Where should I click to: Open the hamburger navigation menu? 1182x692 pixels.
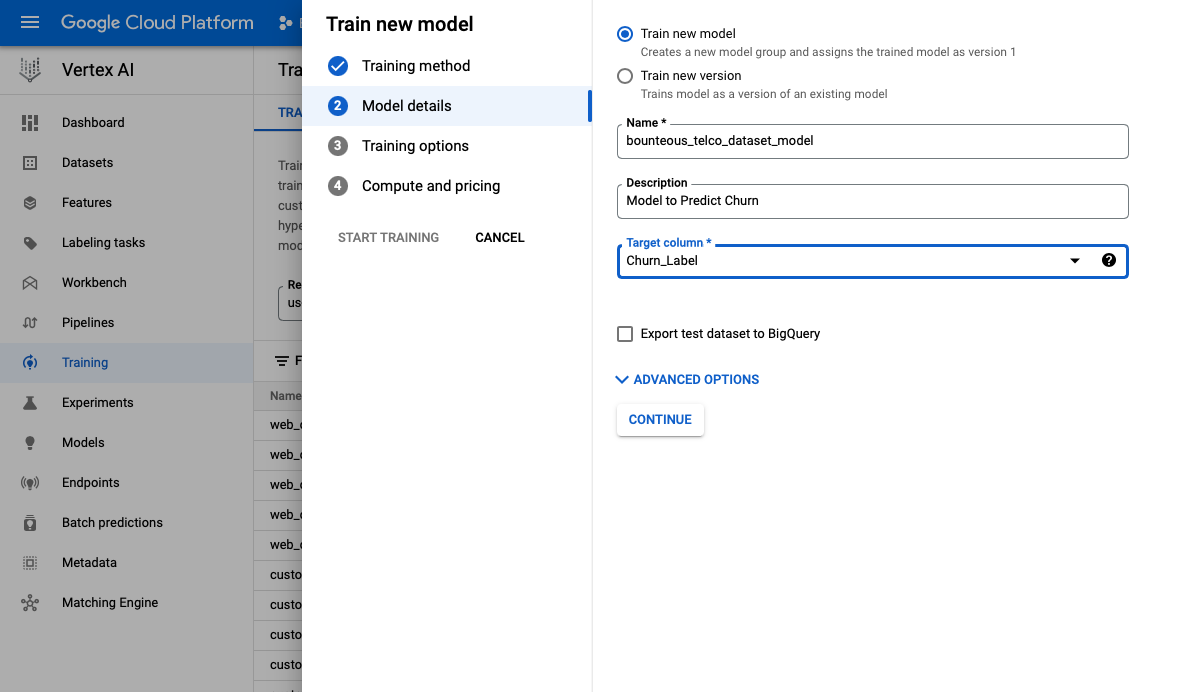pyautogui.click(x=30, y=23)
